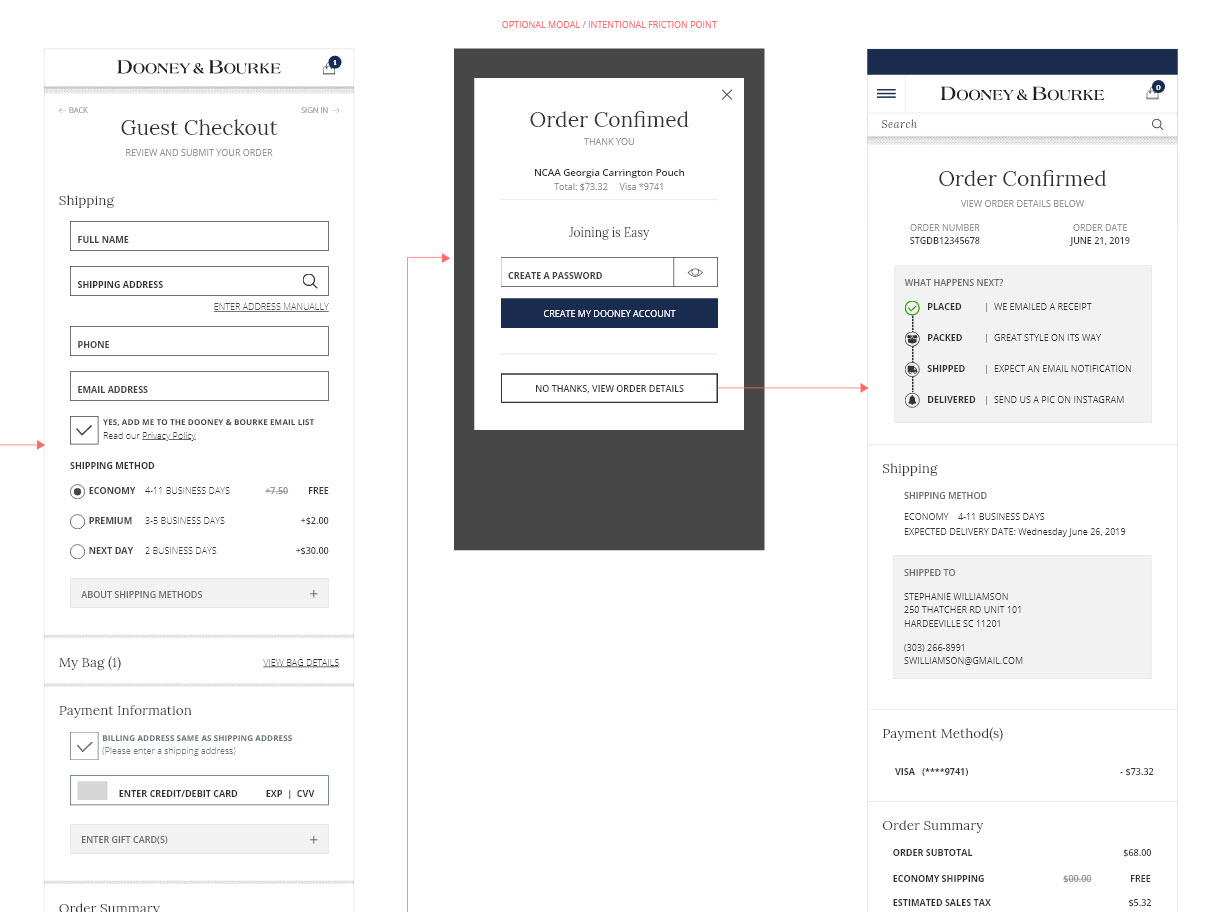Click the Shipped truck status icon
The height and width of the screenshot is (912, 1218).
[912, 370]
